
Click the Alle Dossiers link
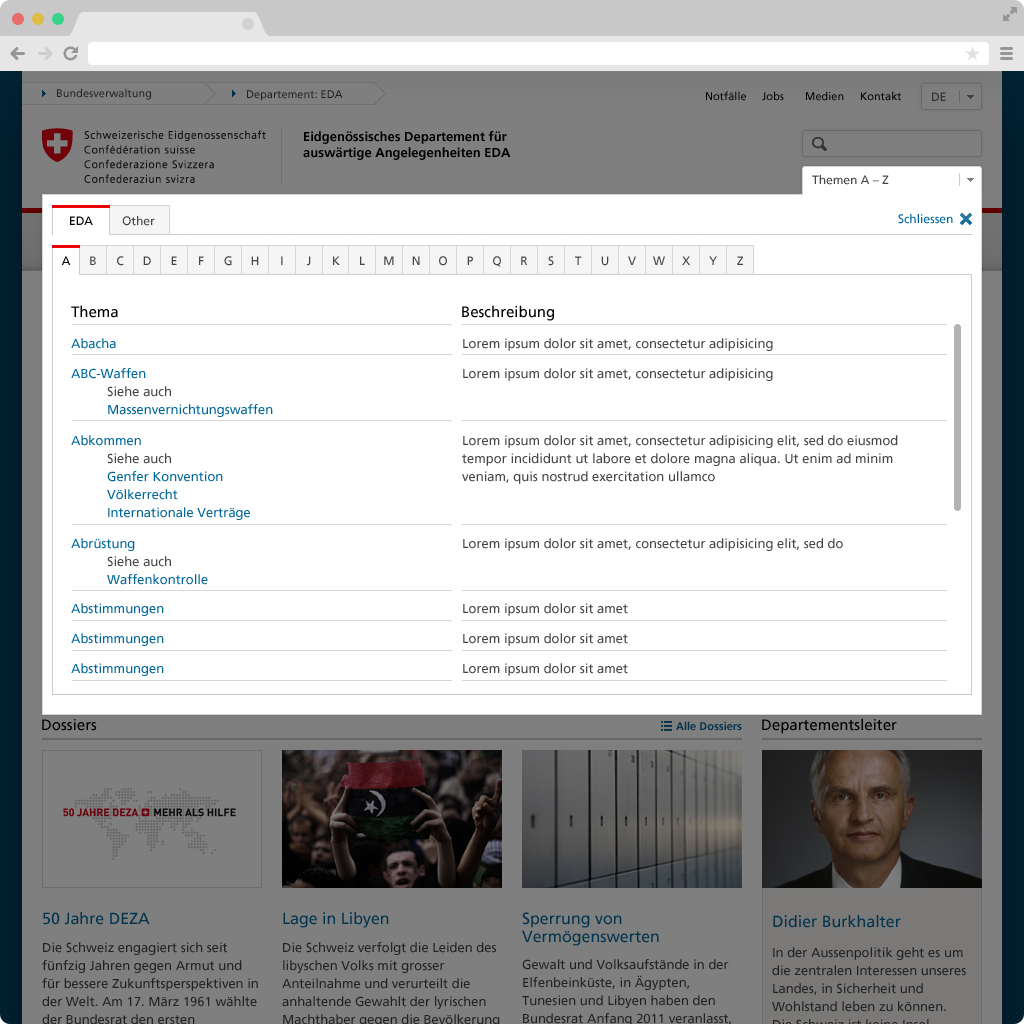pos(709,726)
